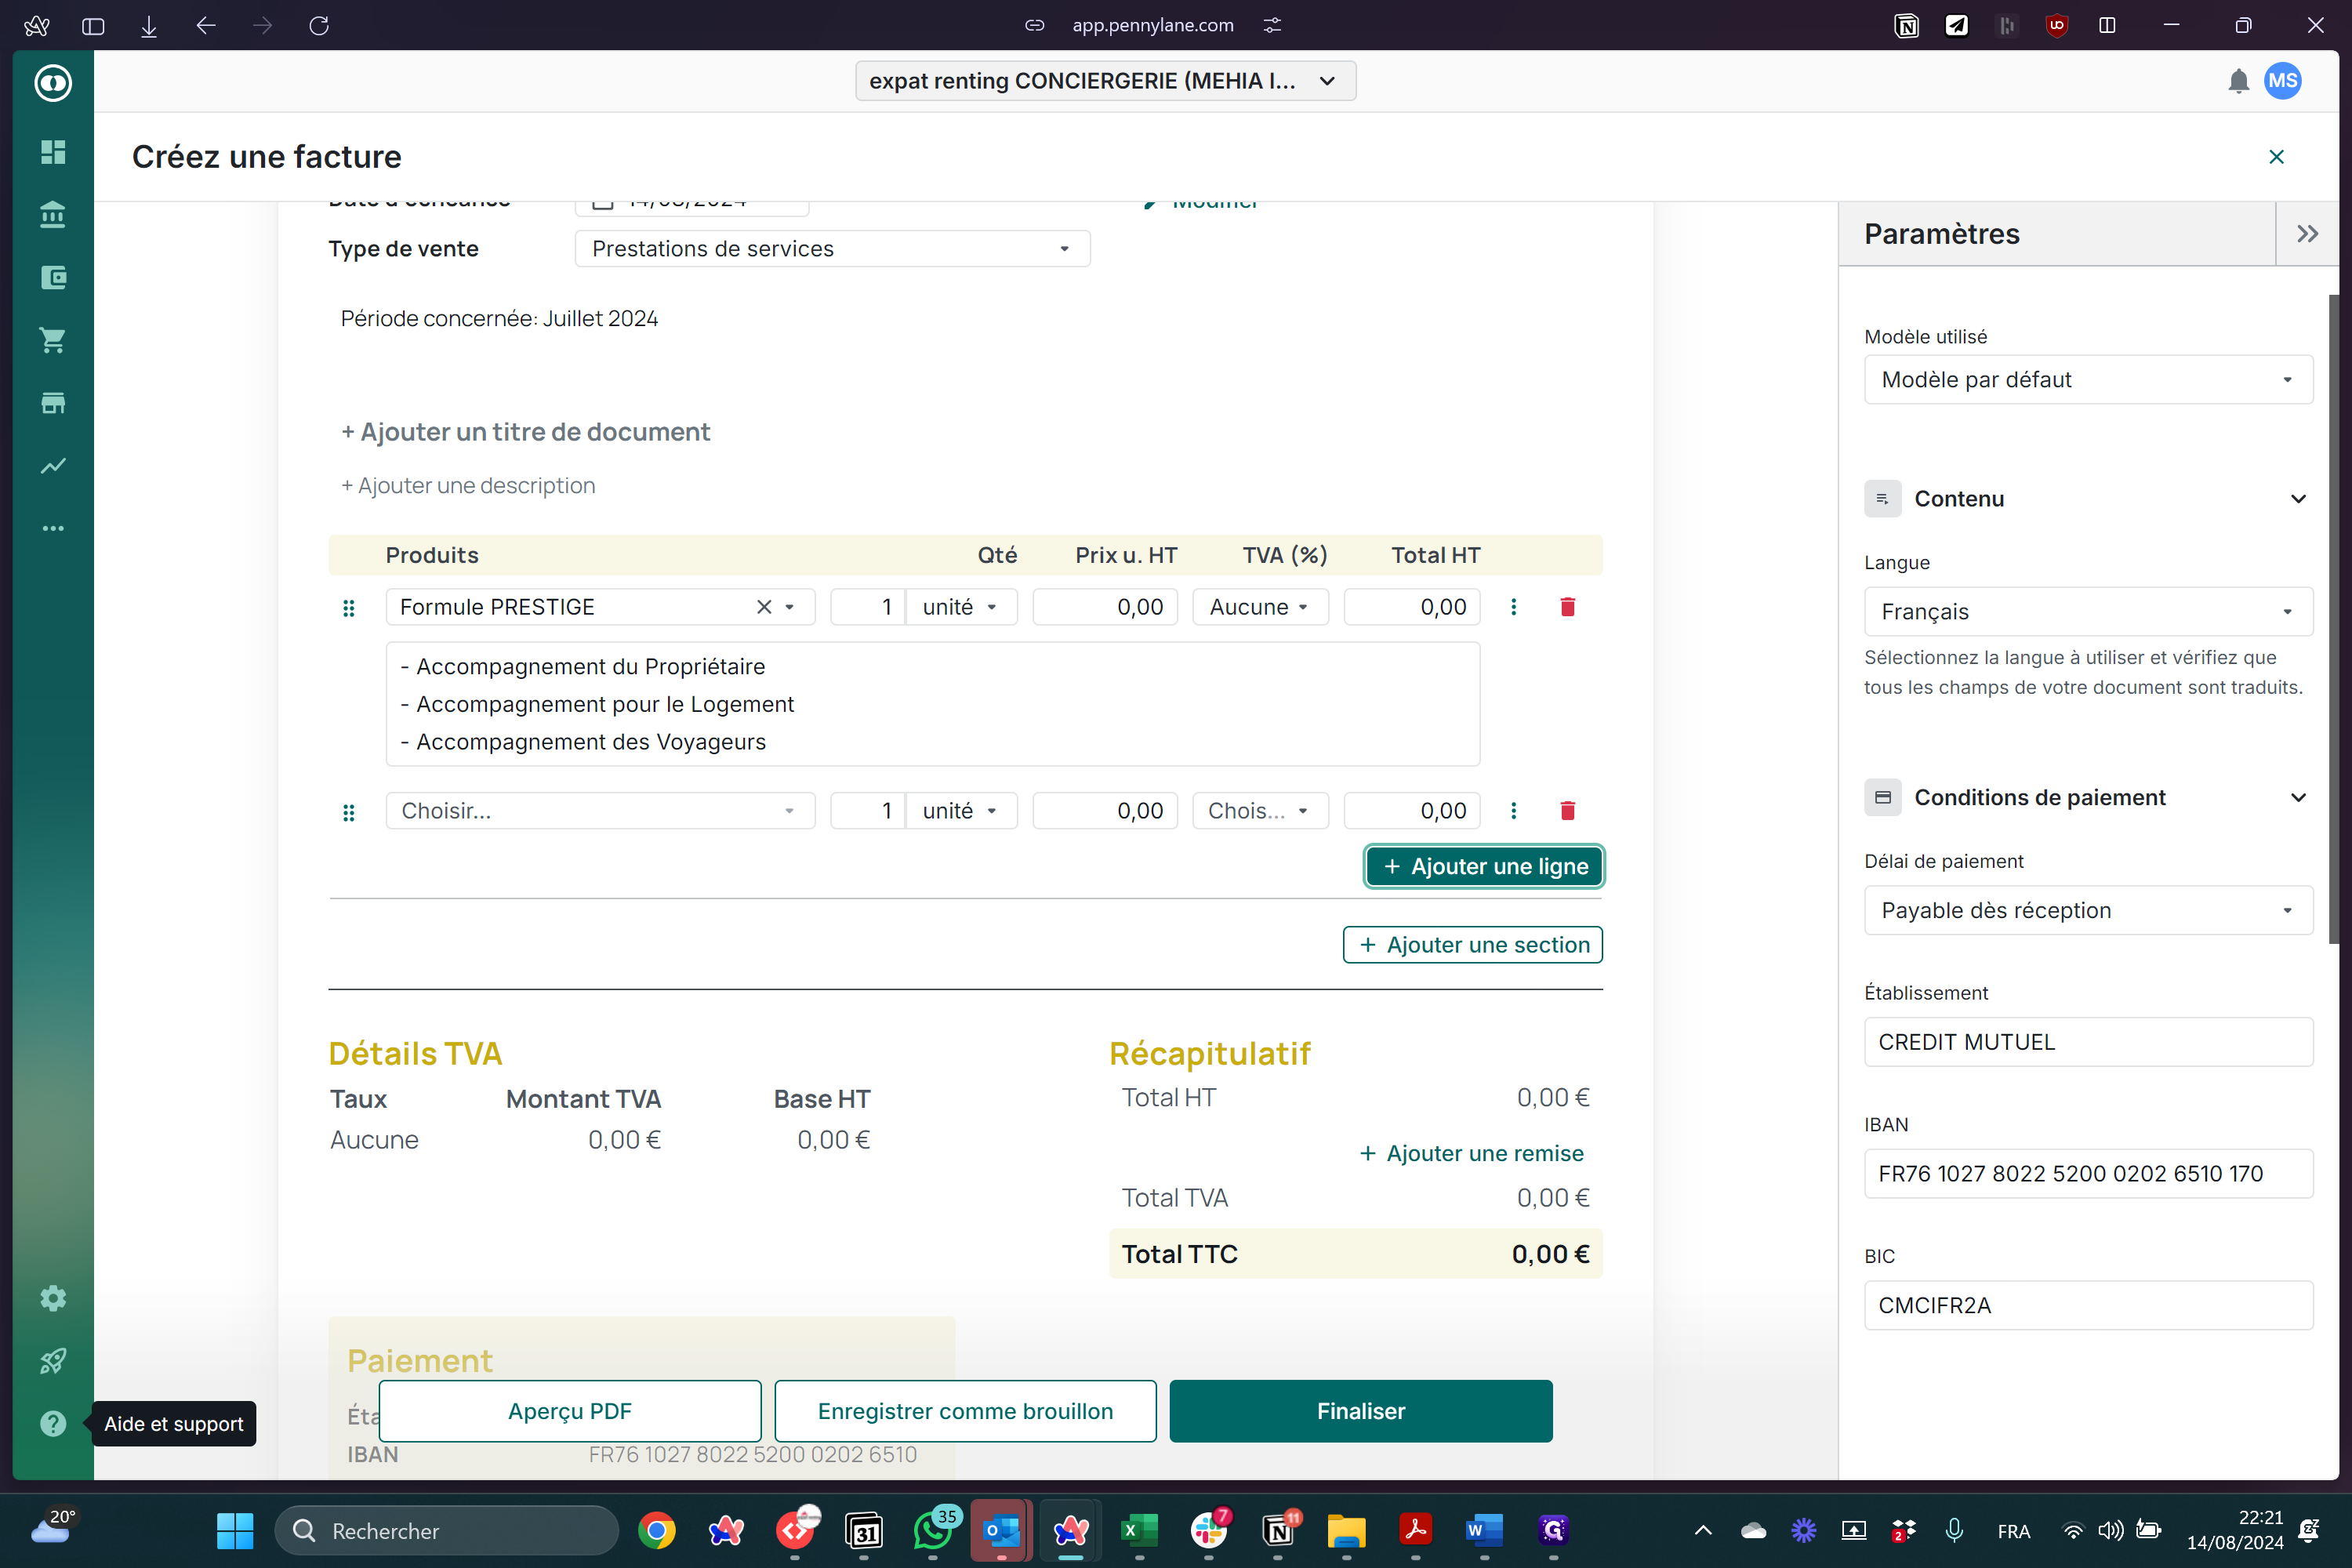Open options menu for Formule PRESTIGE line
This screenshot has width=2352, height=1568.
pos(1513,607)
